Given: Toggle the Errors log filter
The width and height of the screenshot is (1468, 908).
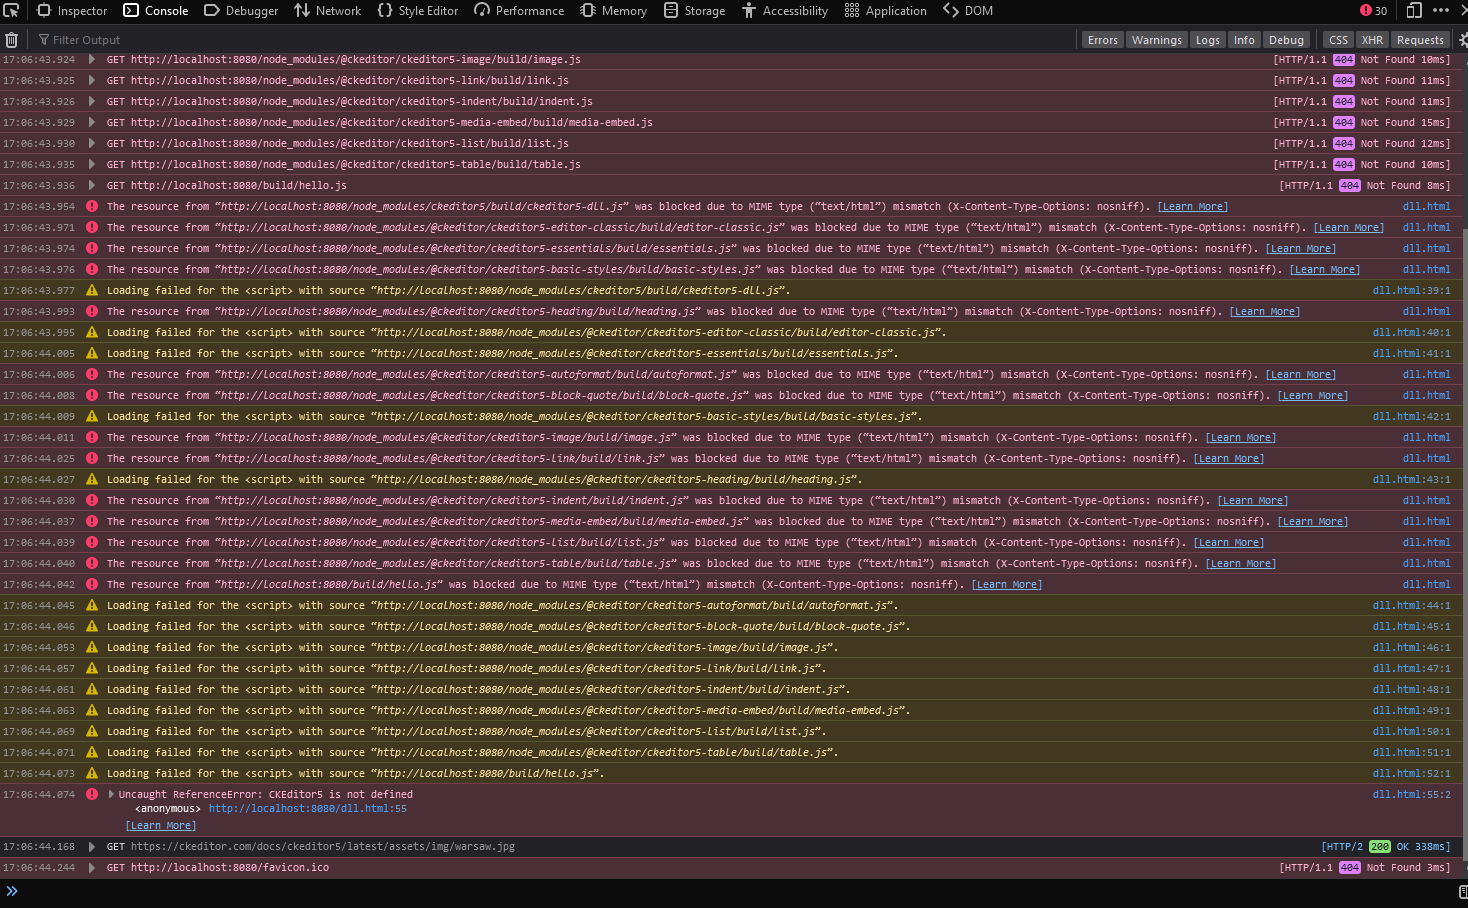Looking at the screenshot, I should [x=1102, y=40].
